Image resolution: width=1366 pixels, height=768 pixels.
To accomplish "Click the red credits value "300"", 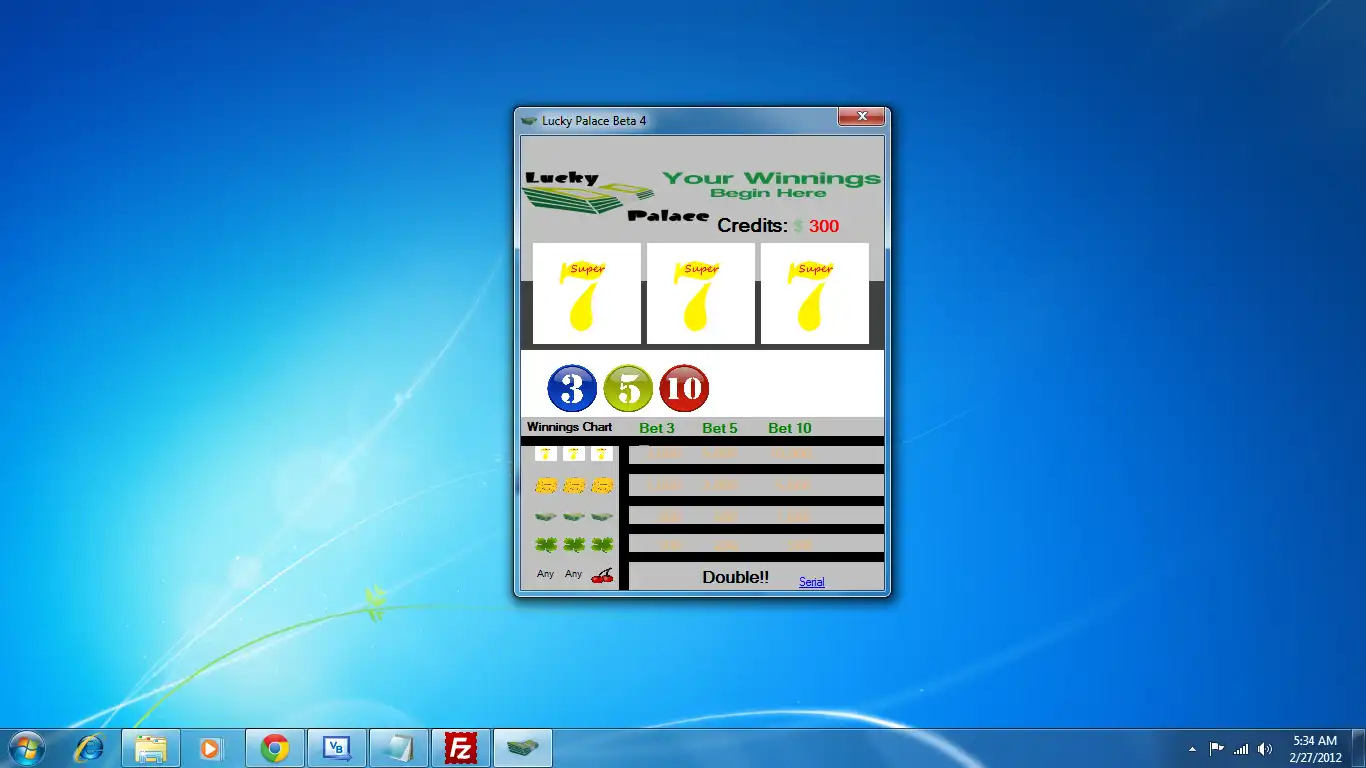I will pyautogui.click(x=824, y=226).
